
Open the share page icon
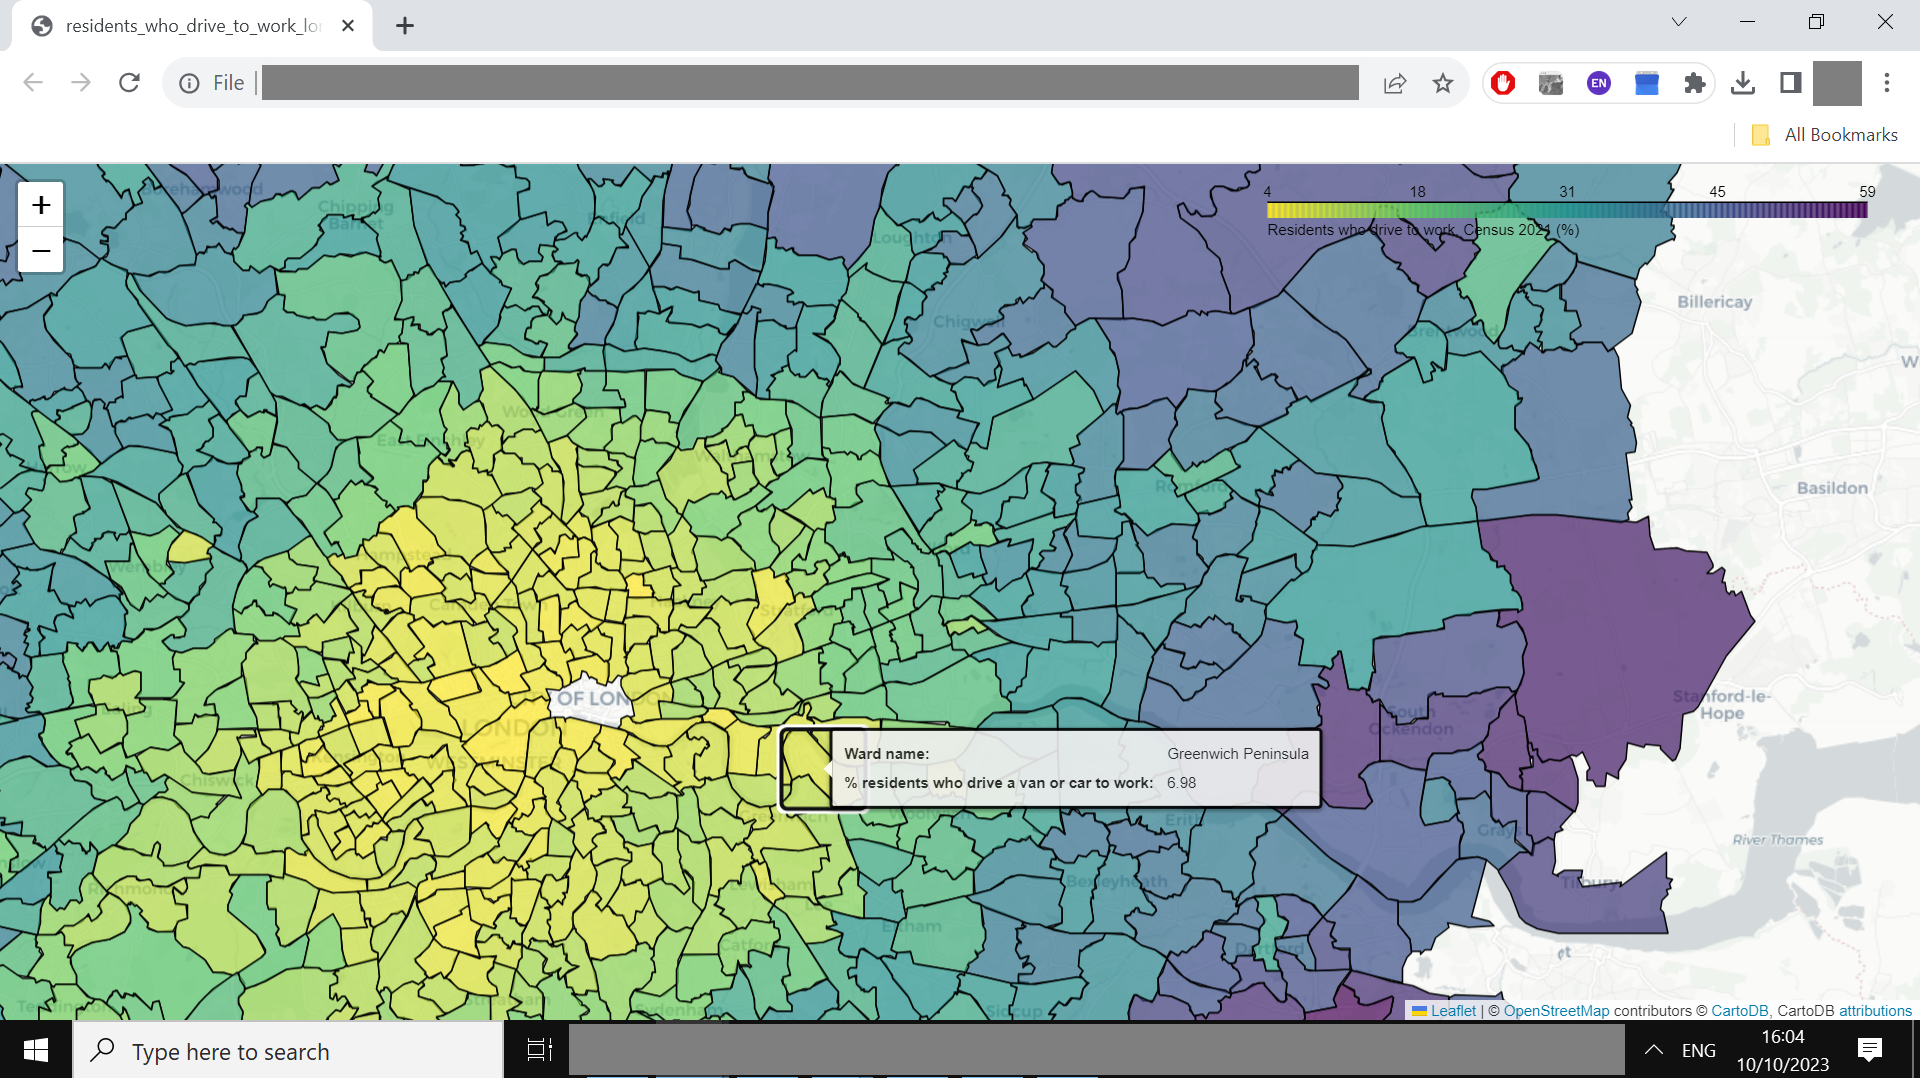(x=1395, y=83)
